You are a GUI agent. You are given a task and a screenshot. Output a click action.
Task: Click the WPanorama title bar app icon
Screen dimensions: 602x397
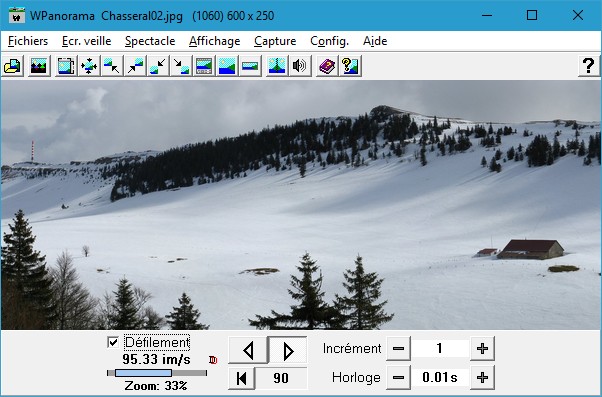click(17, 15)
